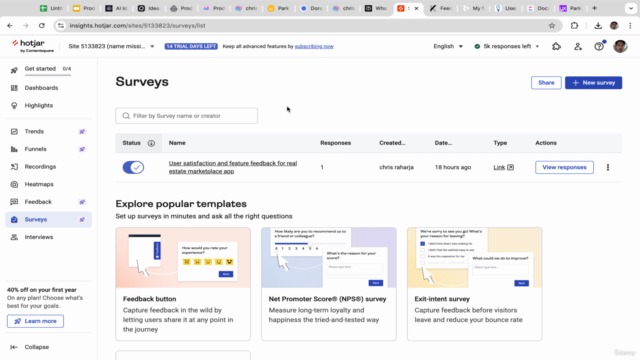
Task: Click the Chrome profile avatar in toolbar
Action: 614,25
